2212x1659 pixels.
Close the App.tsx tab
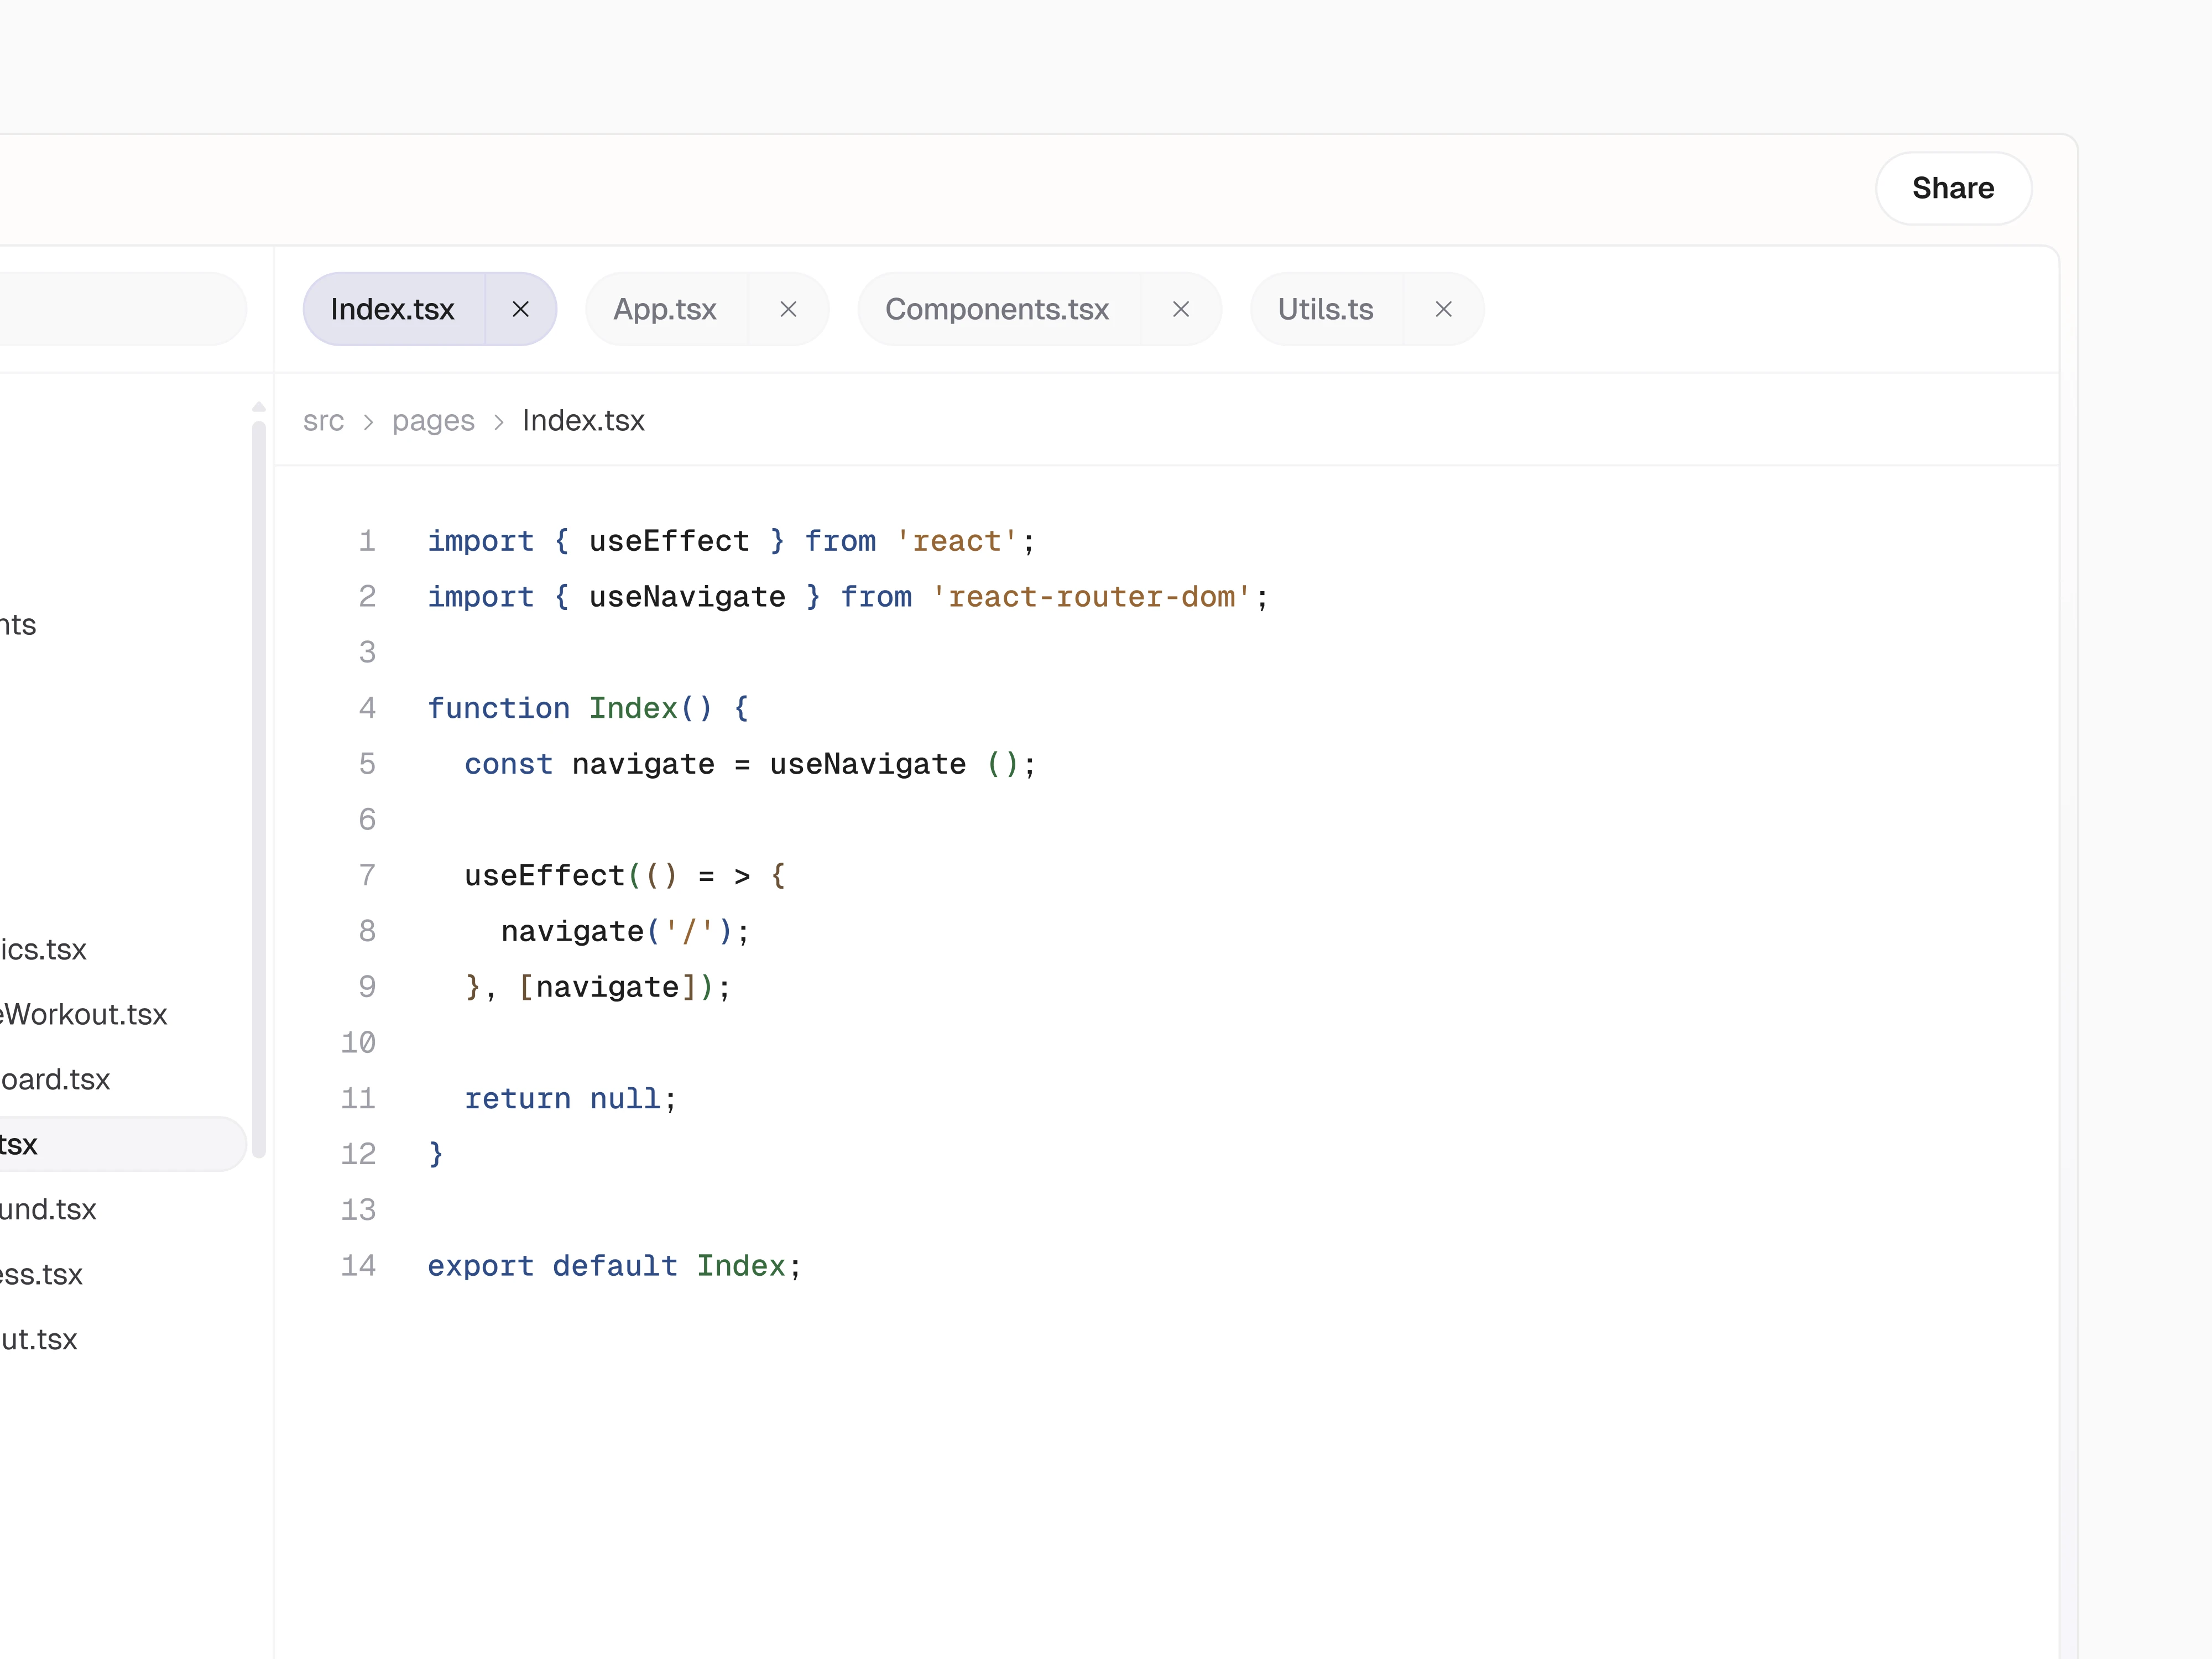pos(788,309)
